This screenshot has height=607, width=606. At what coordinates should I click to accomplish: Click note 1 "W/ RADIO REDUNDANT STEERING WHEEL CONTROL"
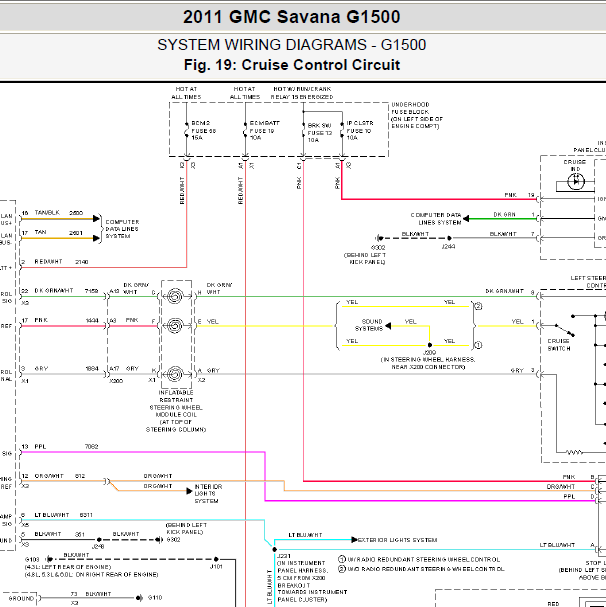(419, 559)
